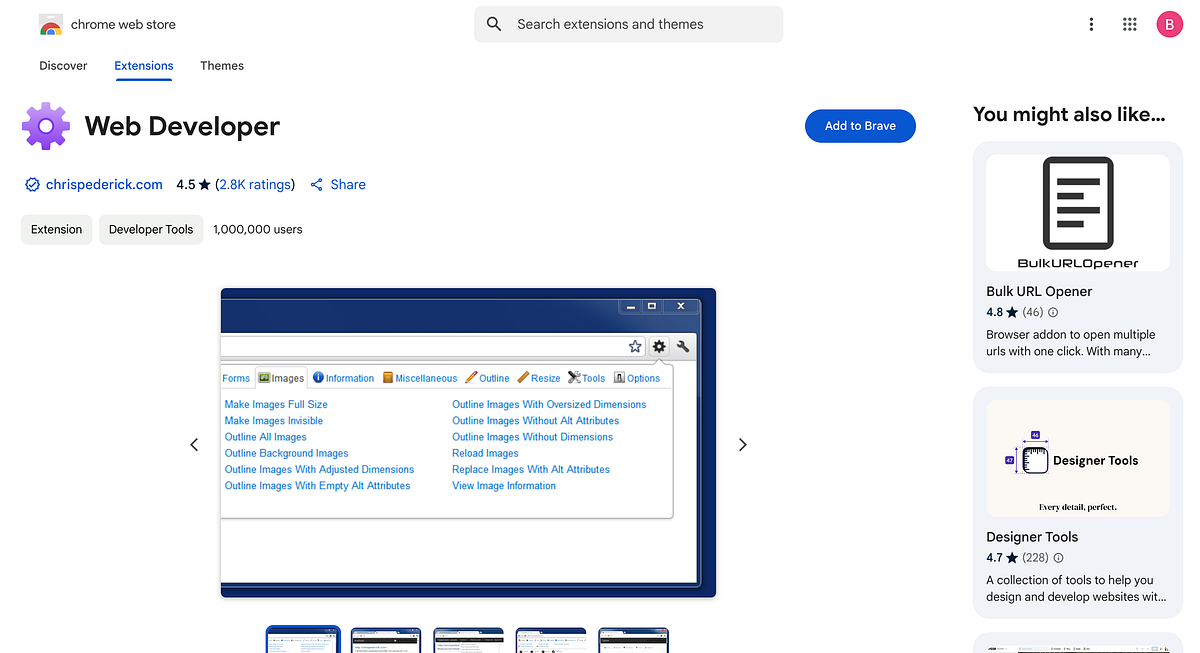Viewport: 1200px width, 653px height.
Task: Click the first screenshot thumbnail
Action: (303, 639)
